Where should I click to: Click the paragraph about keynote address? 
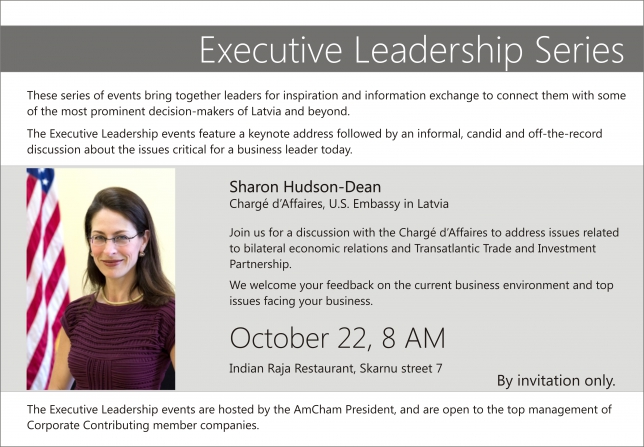pyautogui.click(x=315, y=141)
